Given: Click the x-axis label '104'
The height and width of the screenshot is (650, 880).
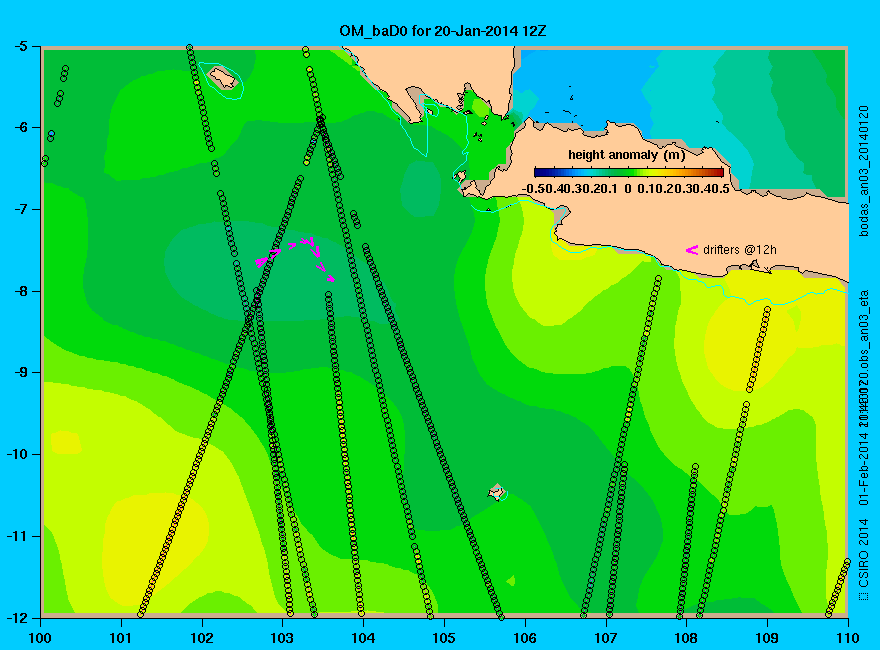Looking at the screenshot, I should click(363, 638).
